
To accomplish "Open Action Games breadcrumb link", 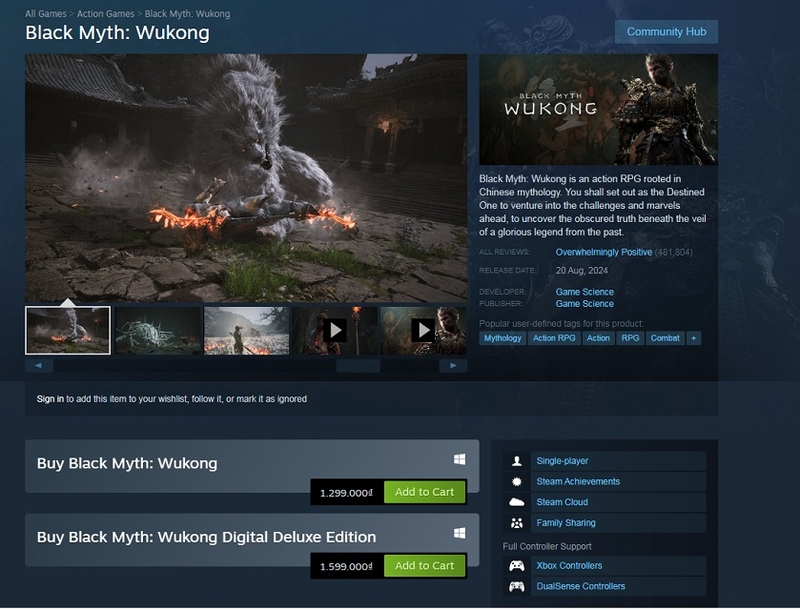I will point(106,14).
